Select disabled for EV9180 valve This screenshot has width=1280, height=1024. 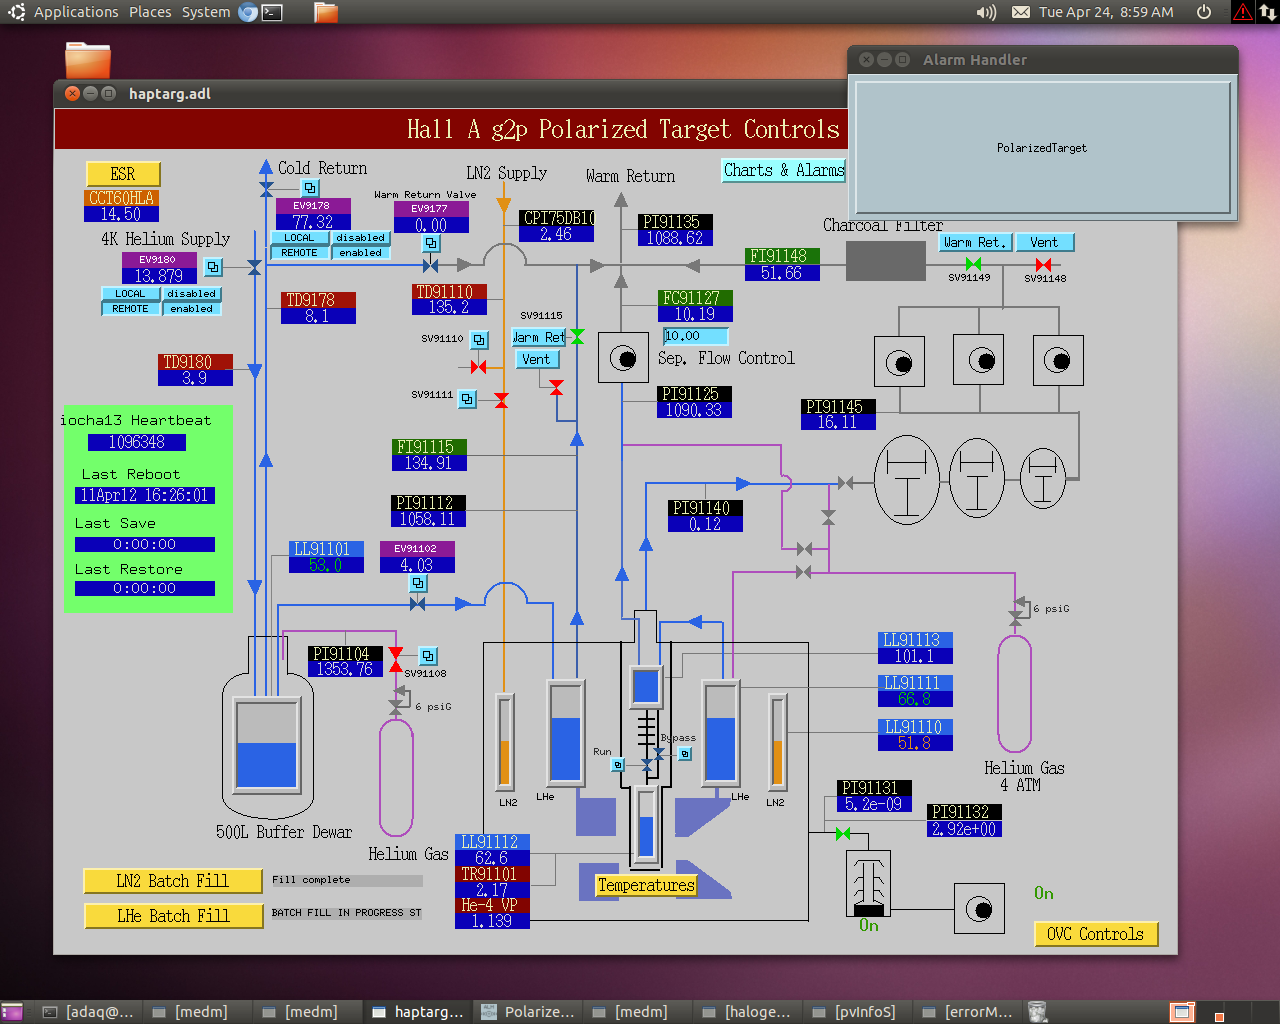click(191, 294)
